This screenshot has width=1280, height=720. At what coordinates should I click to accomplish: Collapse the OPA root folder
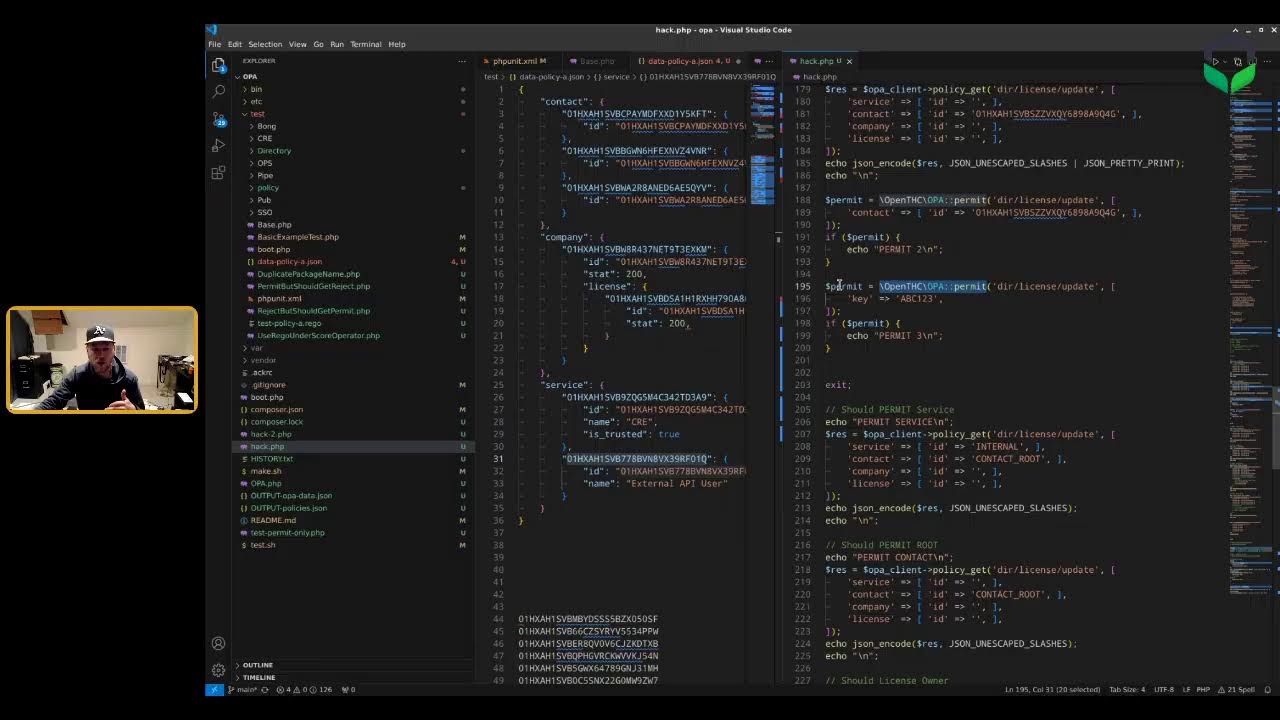pos(249,77)
